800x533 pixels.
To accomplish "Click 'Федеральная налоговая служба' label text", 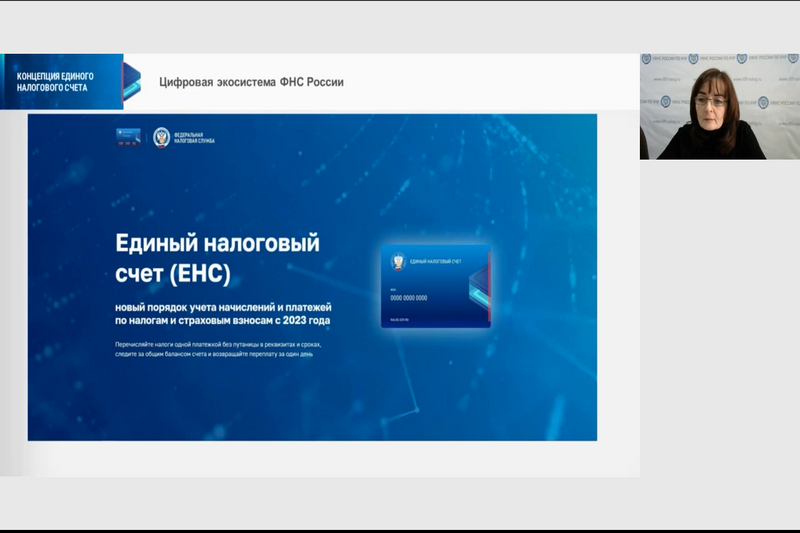I will coord(194,138).
